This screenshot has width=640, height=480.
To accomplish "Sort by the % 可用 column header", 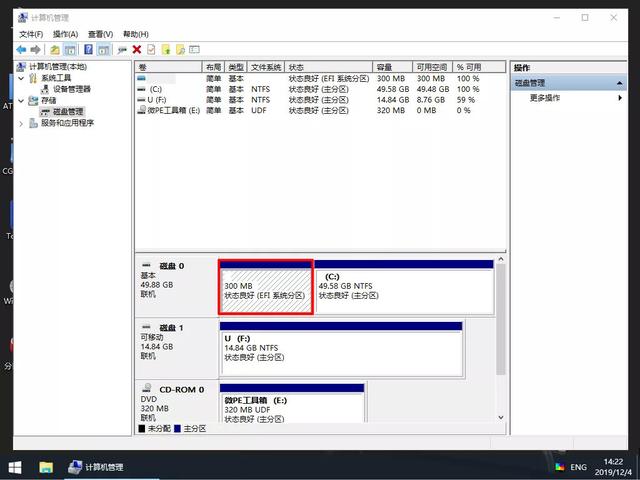I will 479,67.
